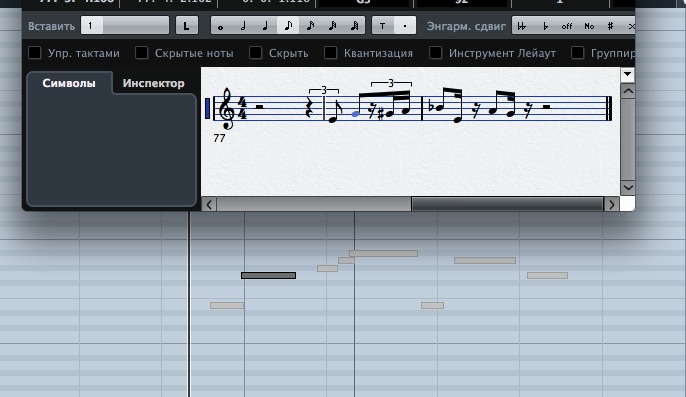686x397 pixels.
Task: Click the triplet bracket above beamed group
Action: (391, 83)
